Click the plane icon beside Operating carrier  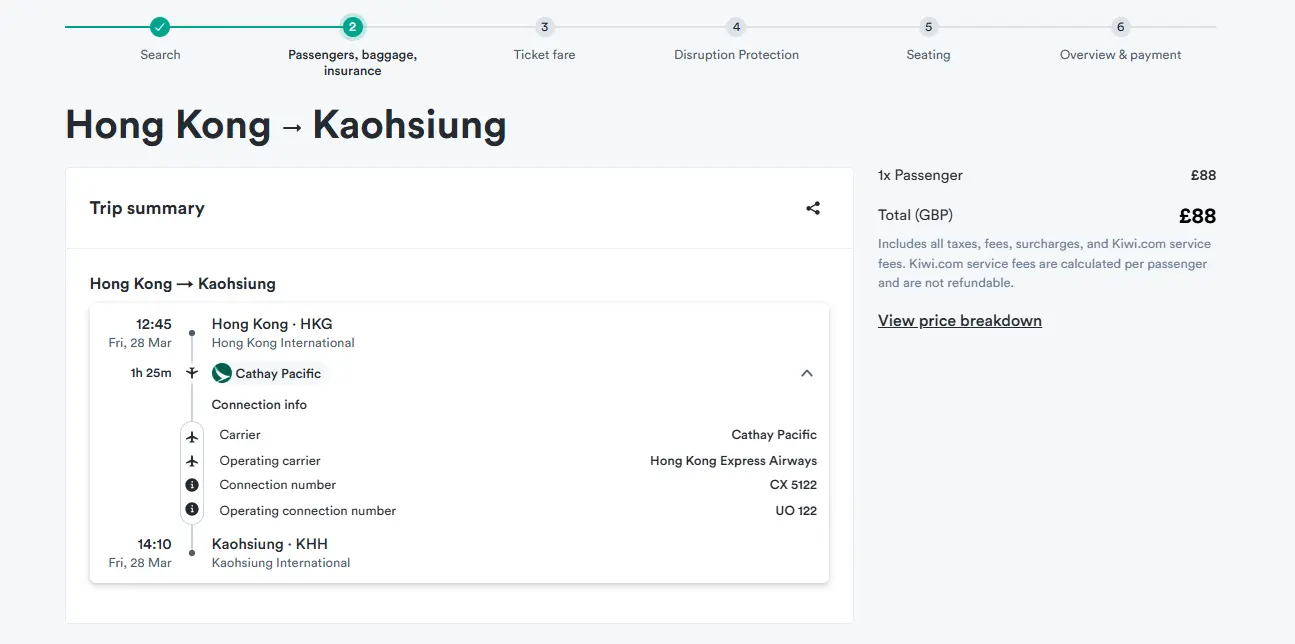click(x=192, y=461)
